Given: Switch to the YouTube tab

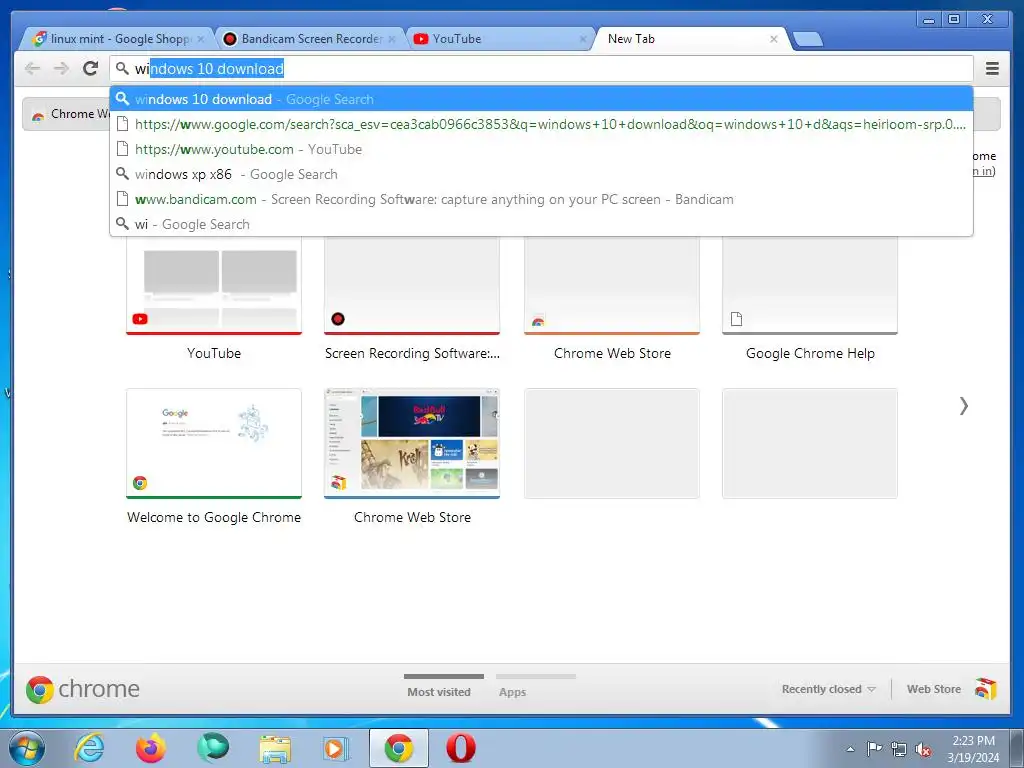Looking at the screenshot, I should tap(500, 39).
